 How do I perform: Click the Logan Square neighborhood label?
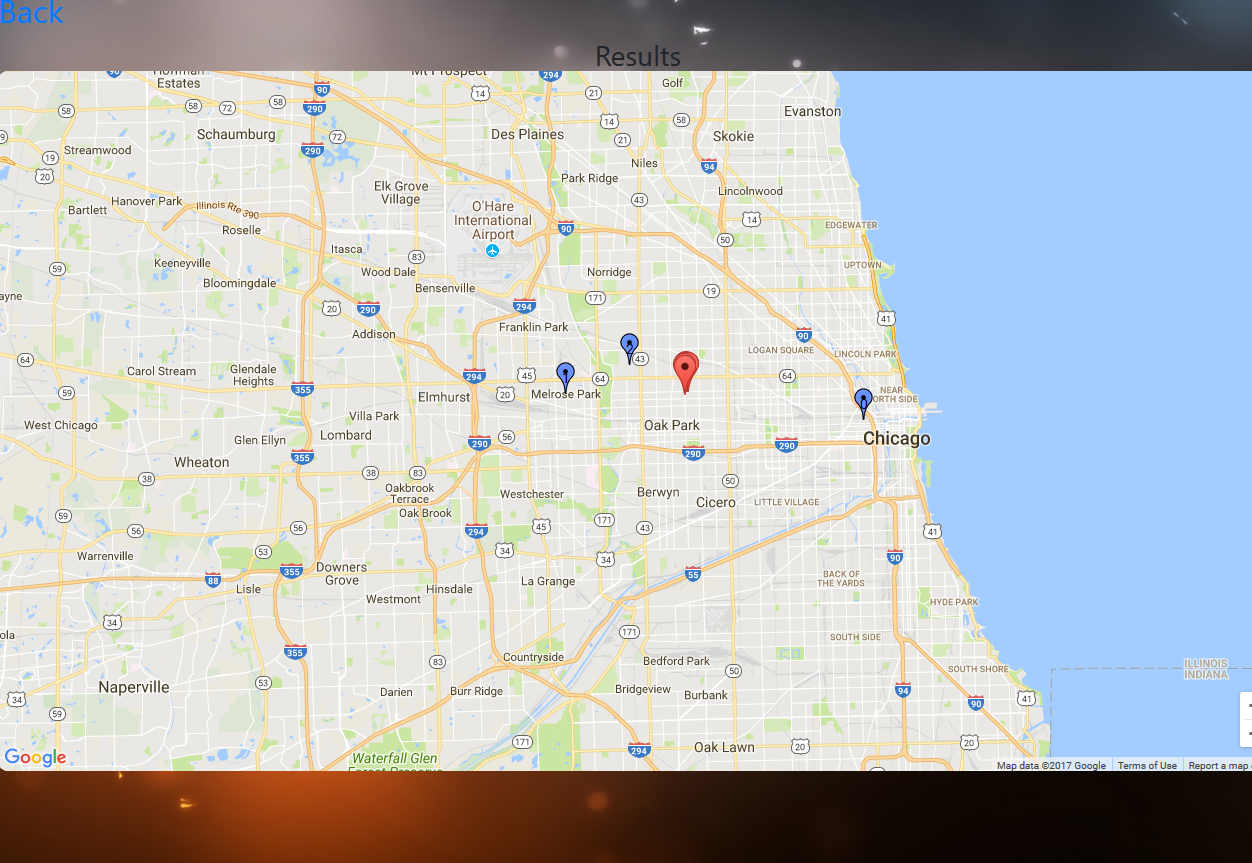pos(782,350)
